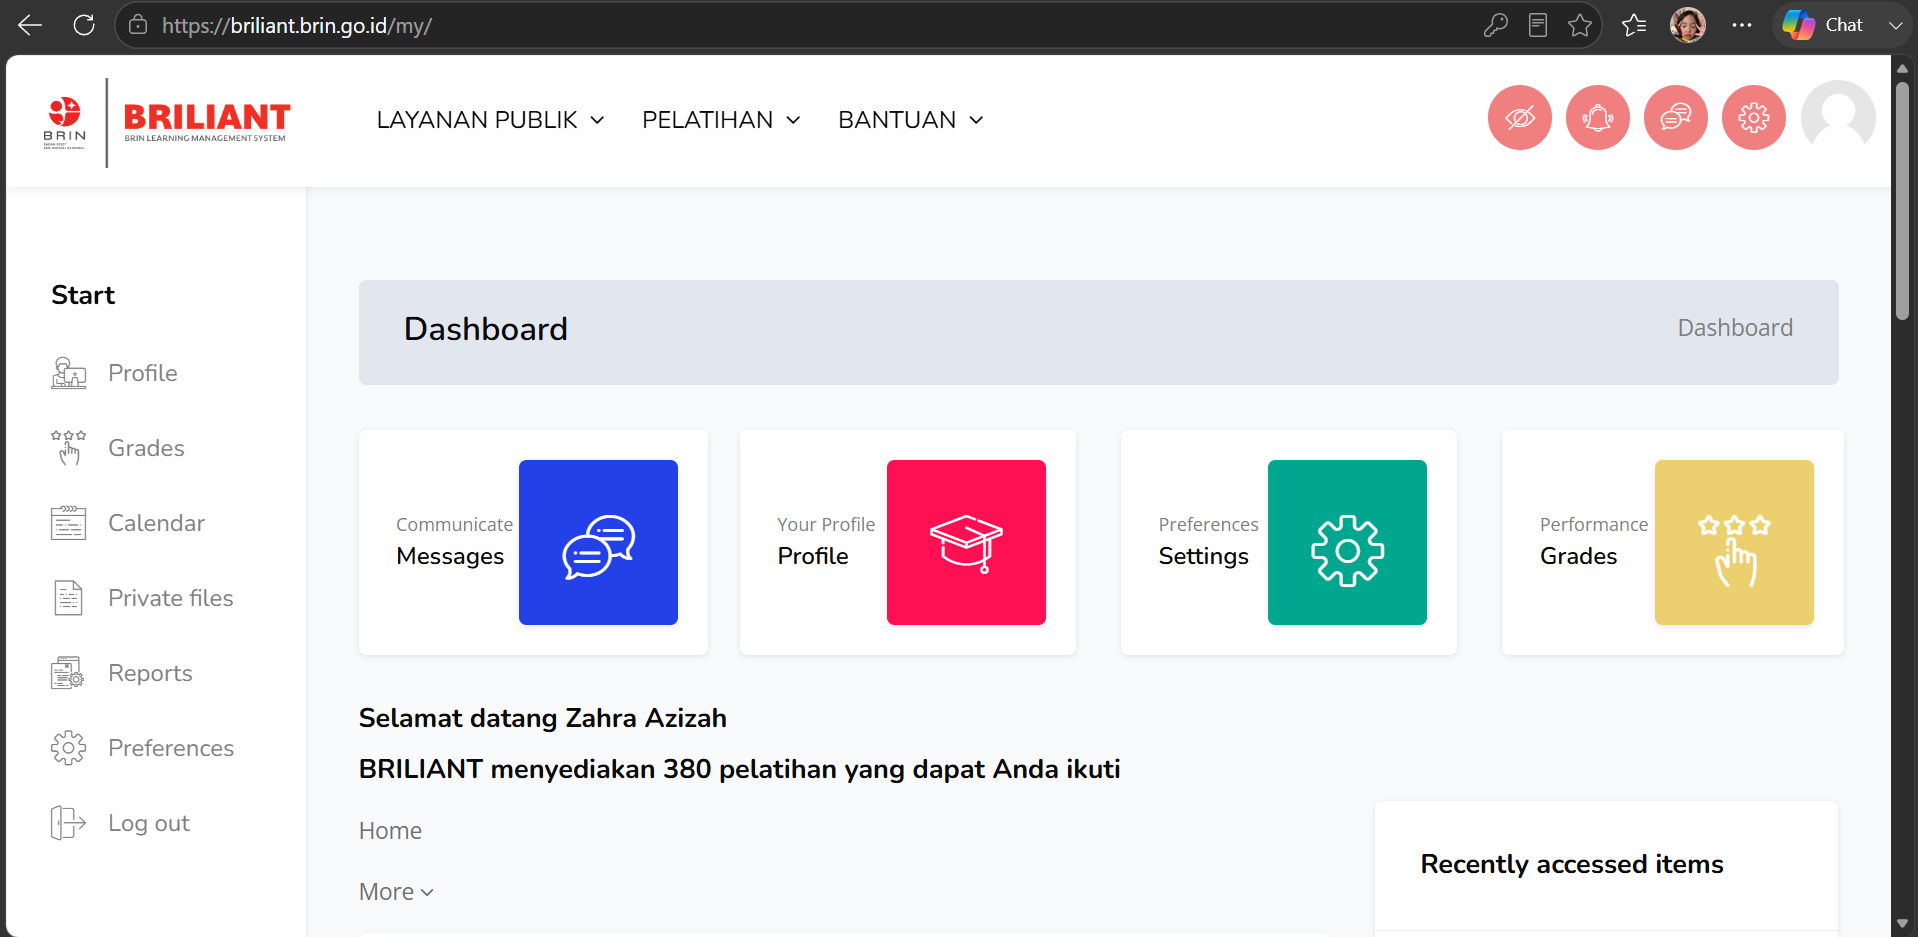This screenshot has width=1918, height=937.
Task: Expand the BANTUAN menu
Action: 911,120
